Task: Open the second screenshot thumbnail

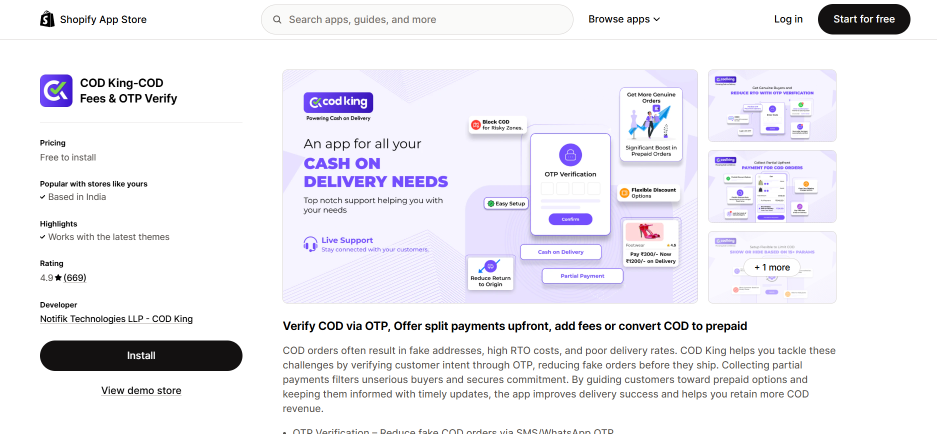Action: [x=771, y=186]
